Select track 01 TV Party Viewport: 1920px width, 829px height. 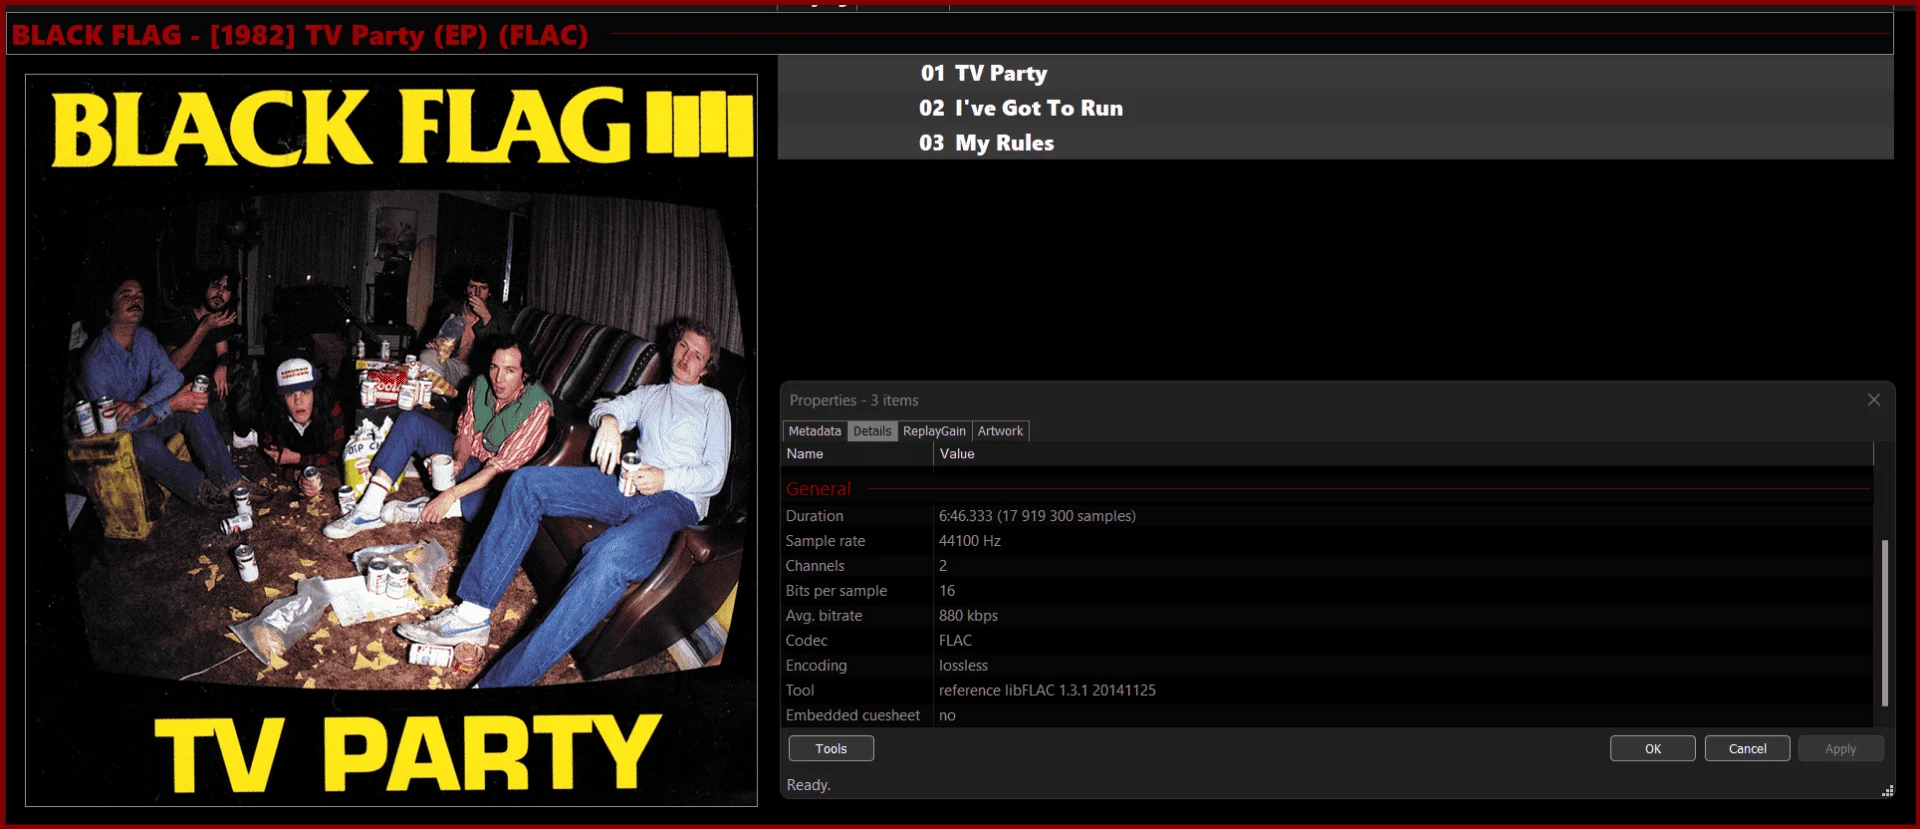coord(1336,73)
